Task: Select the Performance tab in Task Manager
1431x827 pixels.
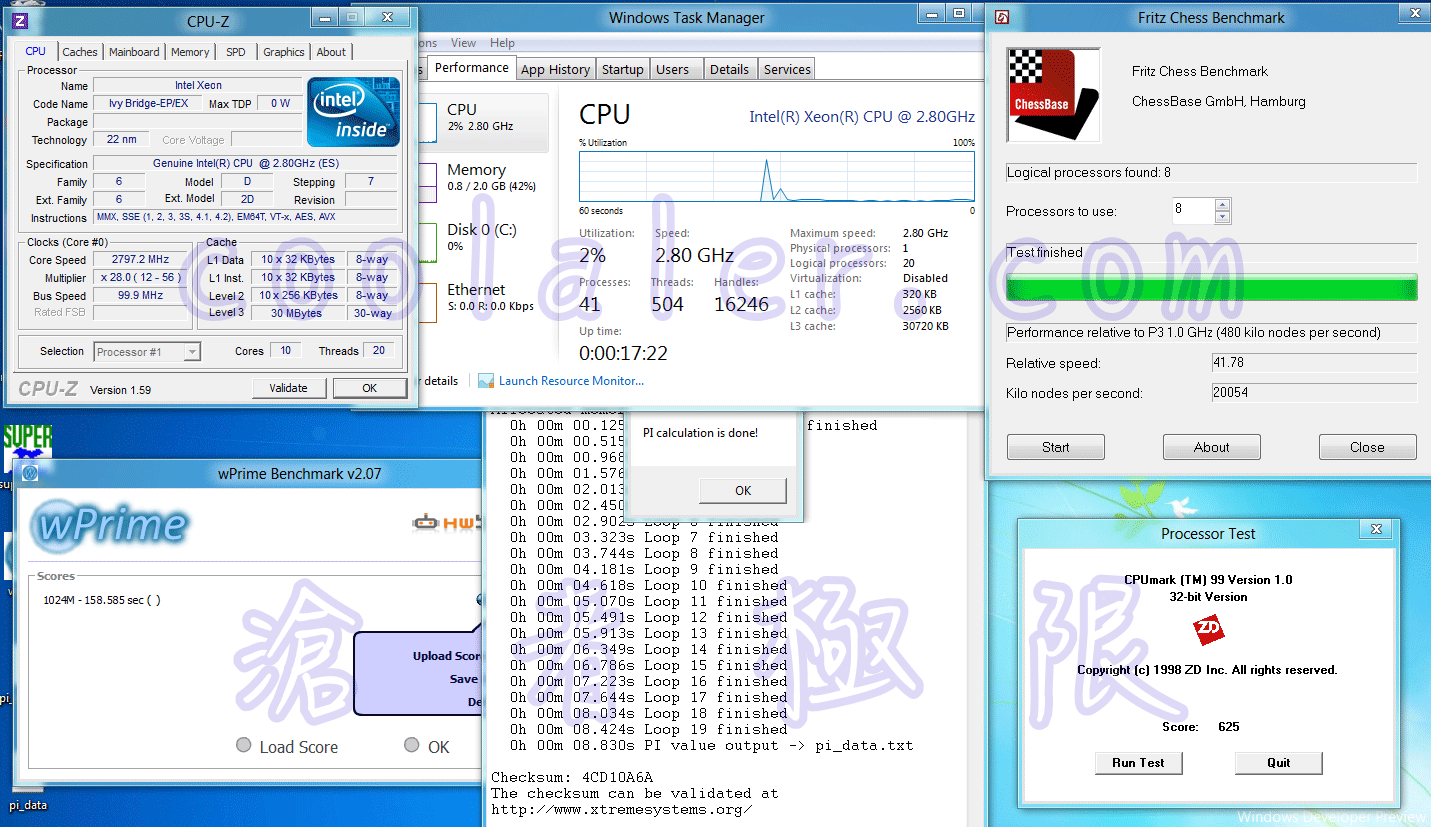Action: (472, 68)
